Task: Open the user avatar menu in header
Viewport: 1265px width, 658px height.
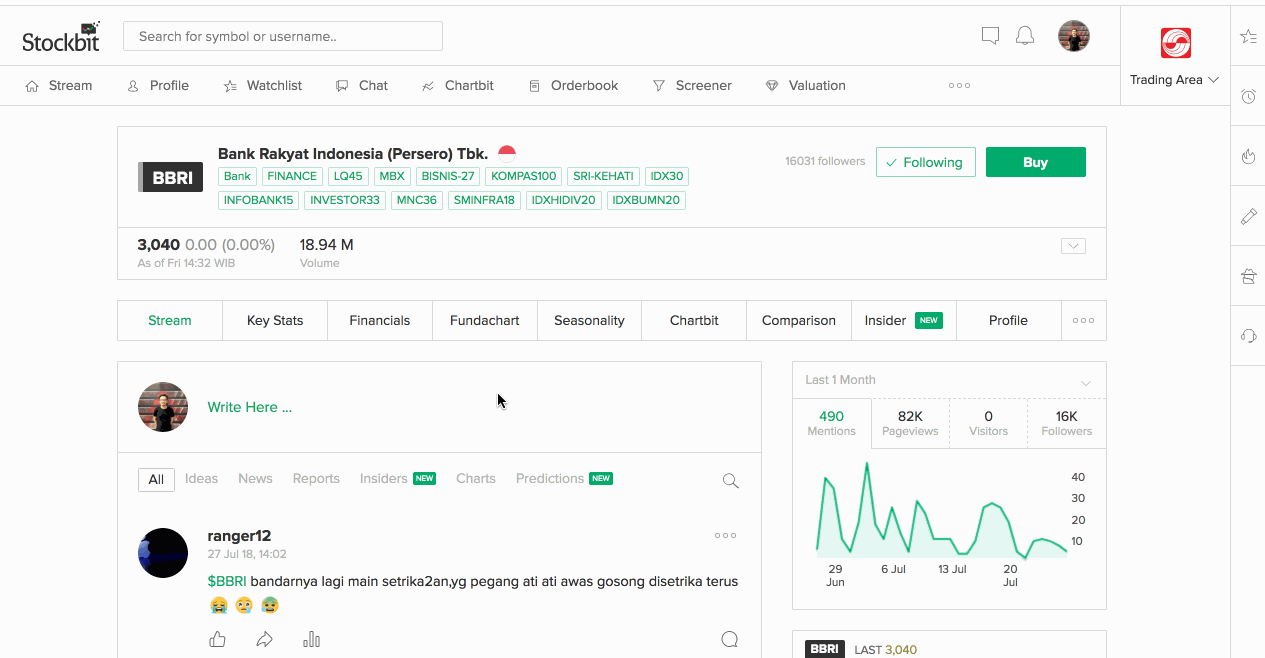Action: 1074,36
